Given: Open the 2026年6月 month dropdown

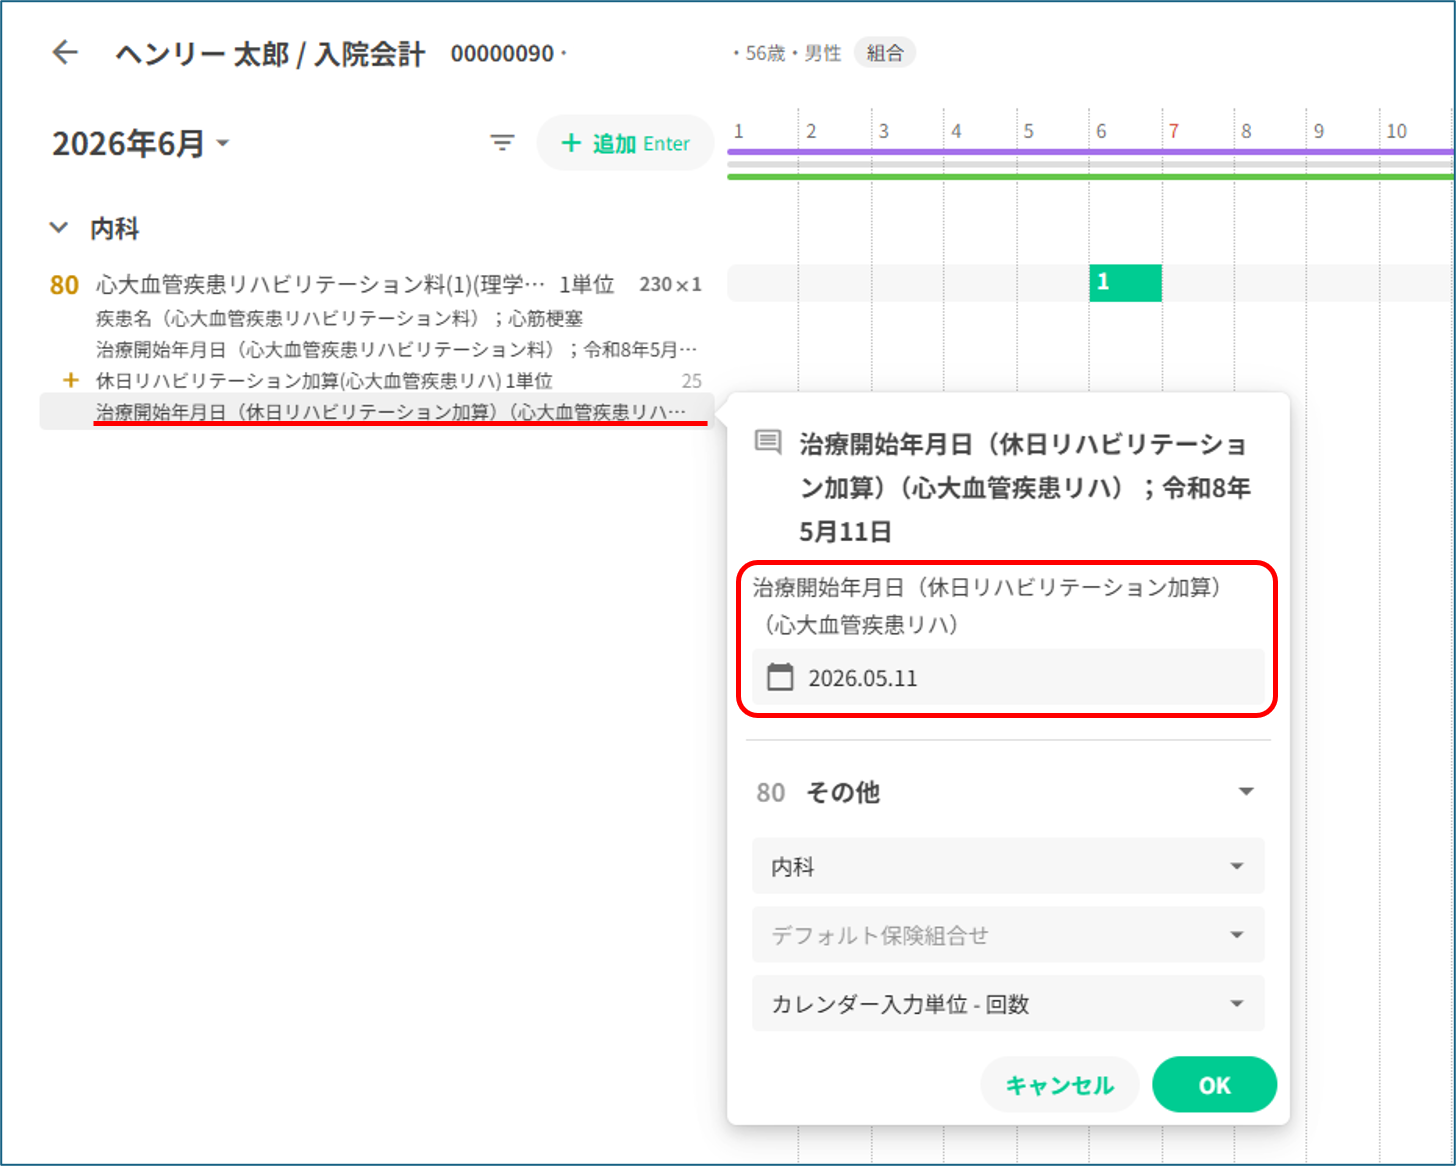Looking at the screenshot, I should tap(141, 144).
